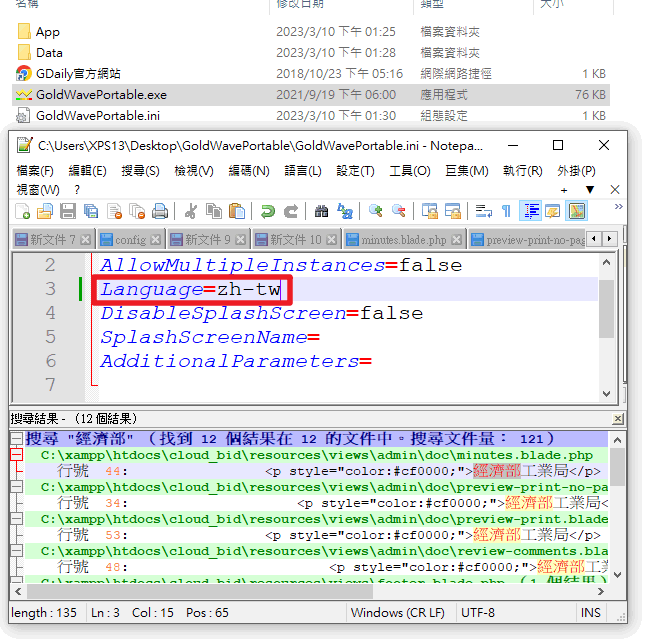Click the UTF-8 encoding status entry
Image resolution: width=655 pixels, height=639 pixels.
coord(477,613)
